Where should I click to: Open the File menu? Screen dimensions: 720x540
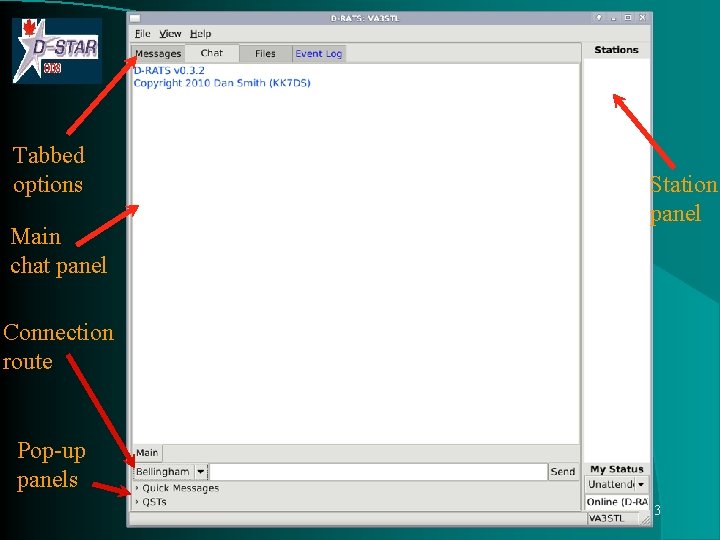click(x=142, y=34)
